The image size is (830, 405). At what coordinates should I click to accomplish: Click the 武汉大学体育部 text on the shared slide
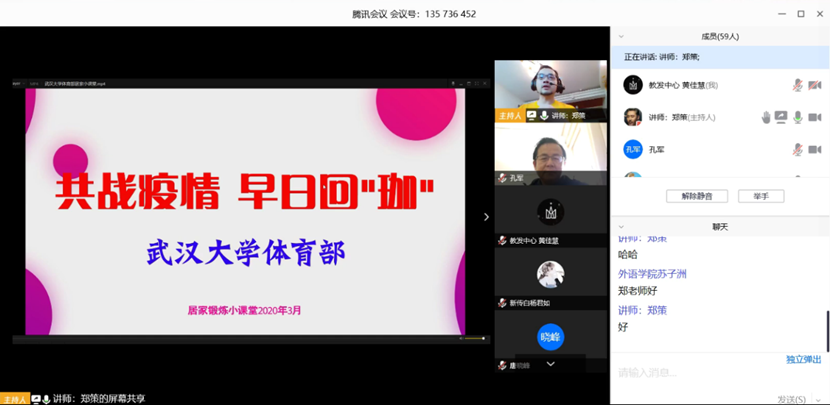246,253
